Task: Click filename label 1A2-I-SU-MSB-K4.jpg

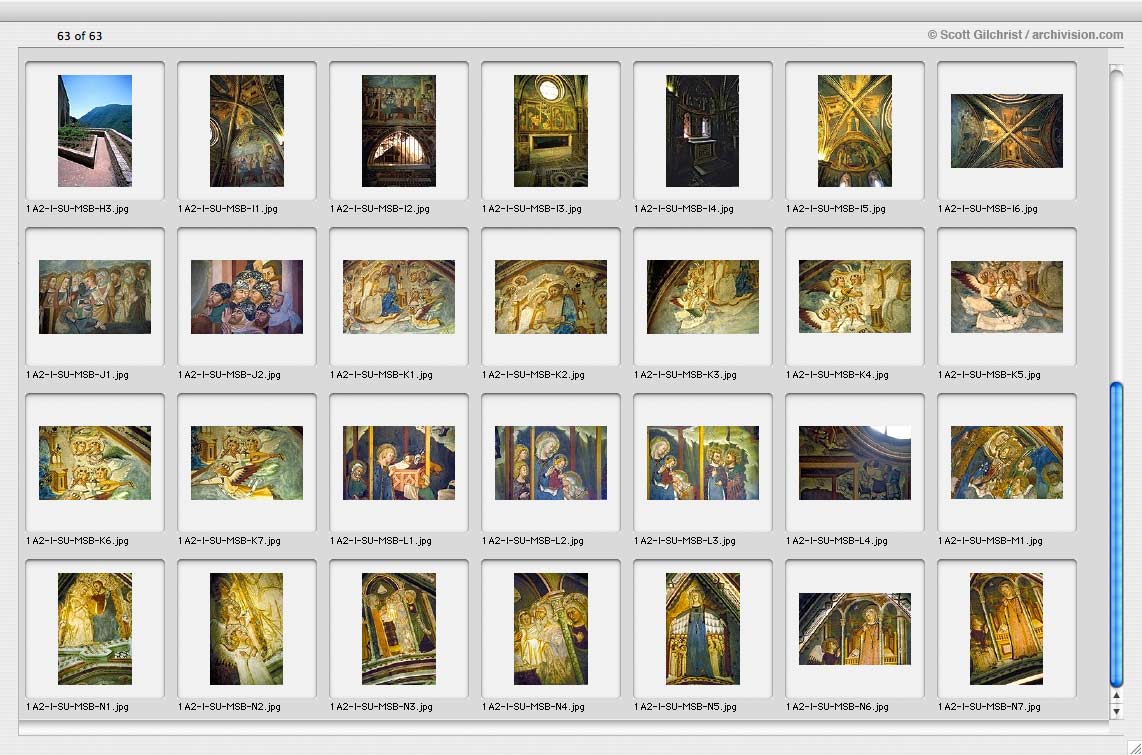Action: click(838, 374)
